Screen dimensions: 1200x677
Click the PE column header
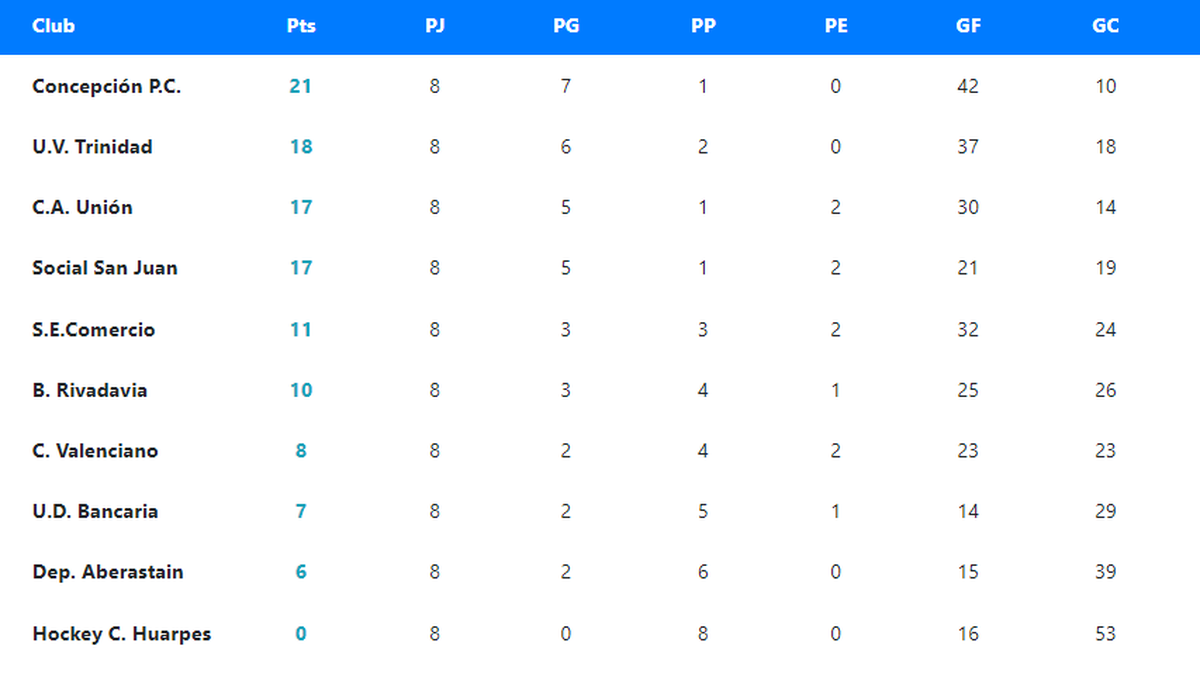836,26
